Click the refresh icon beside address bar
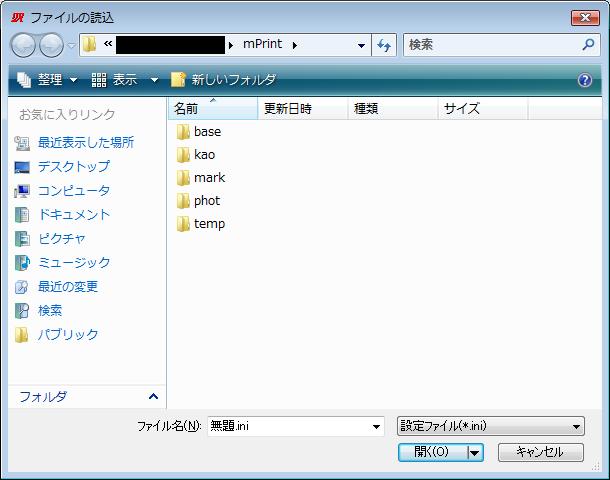The height and width of the screenshot is (480, 610). [384, 45]
